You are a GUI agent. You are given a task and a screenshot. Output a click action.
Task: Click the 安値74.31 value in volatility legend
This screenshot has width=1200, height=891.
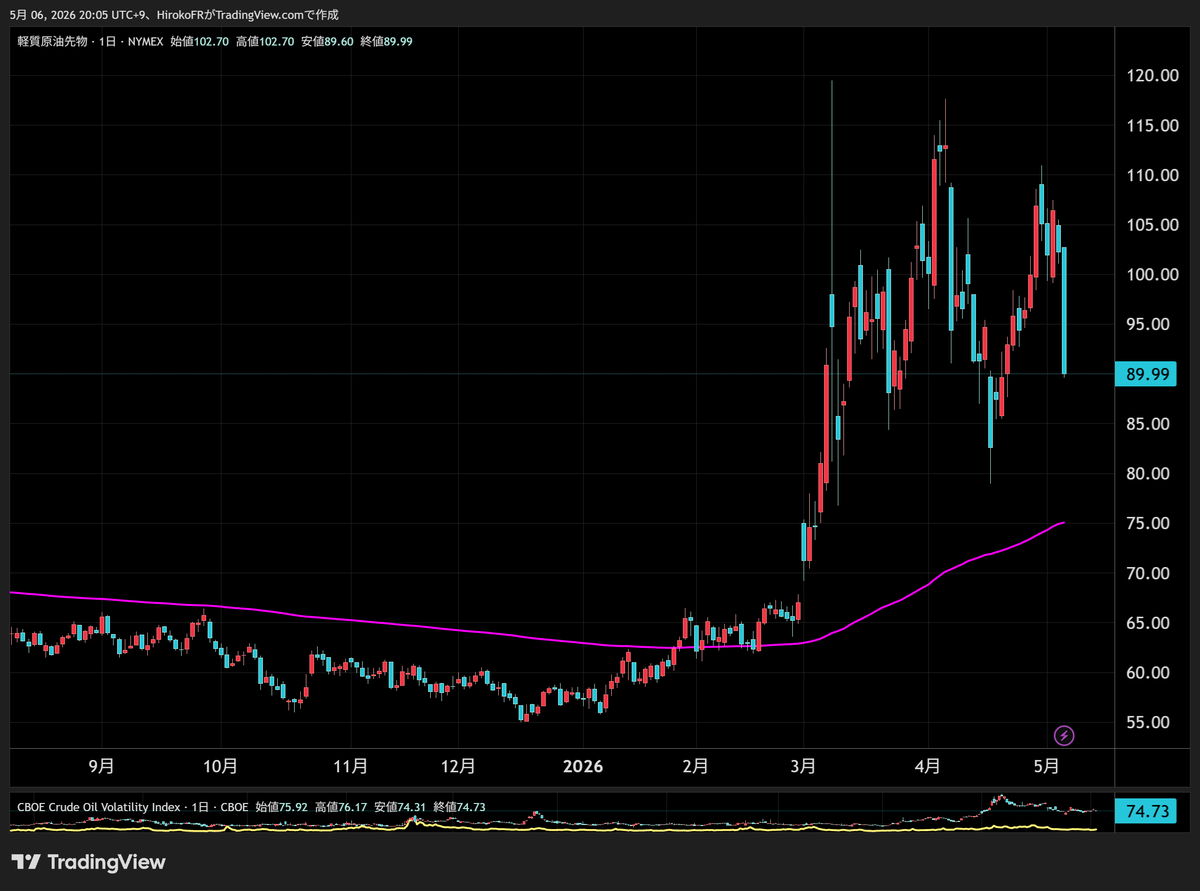click(x=400, y=807)
